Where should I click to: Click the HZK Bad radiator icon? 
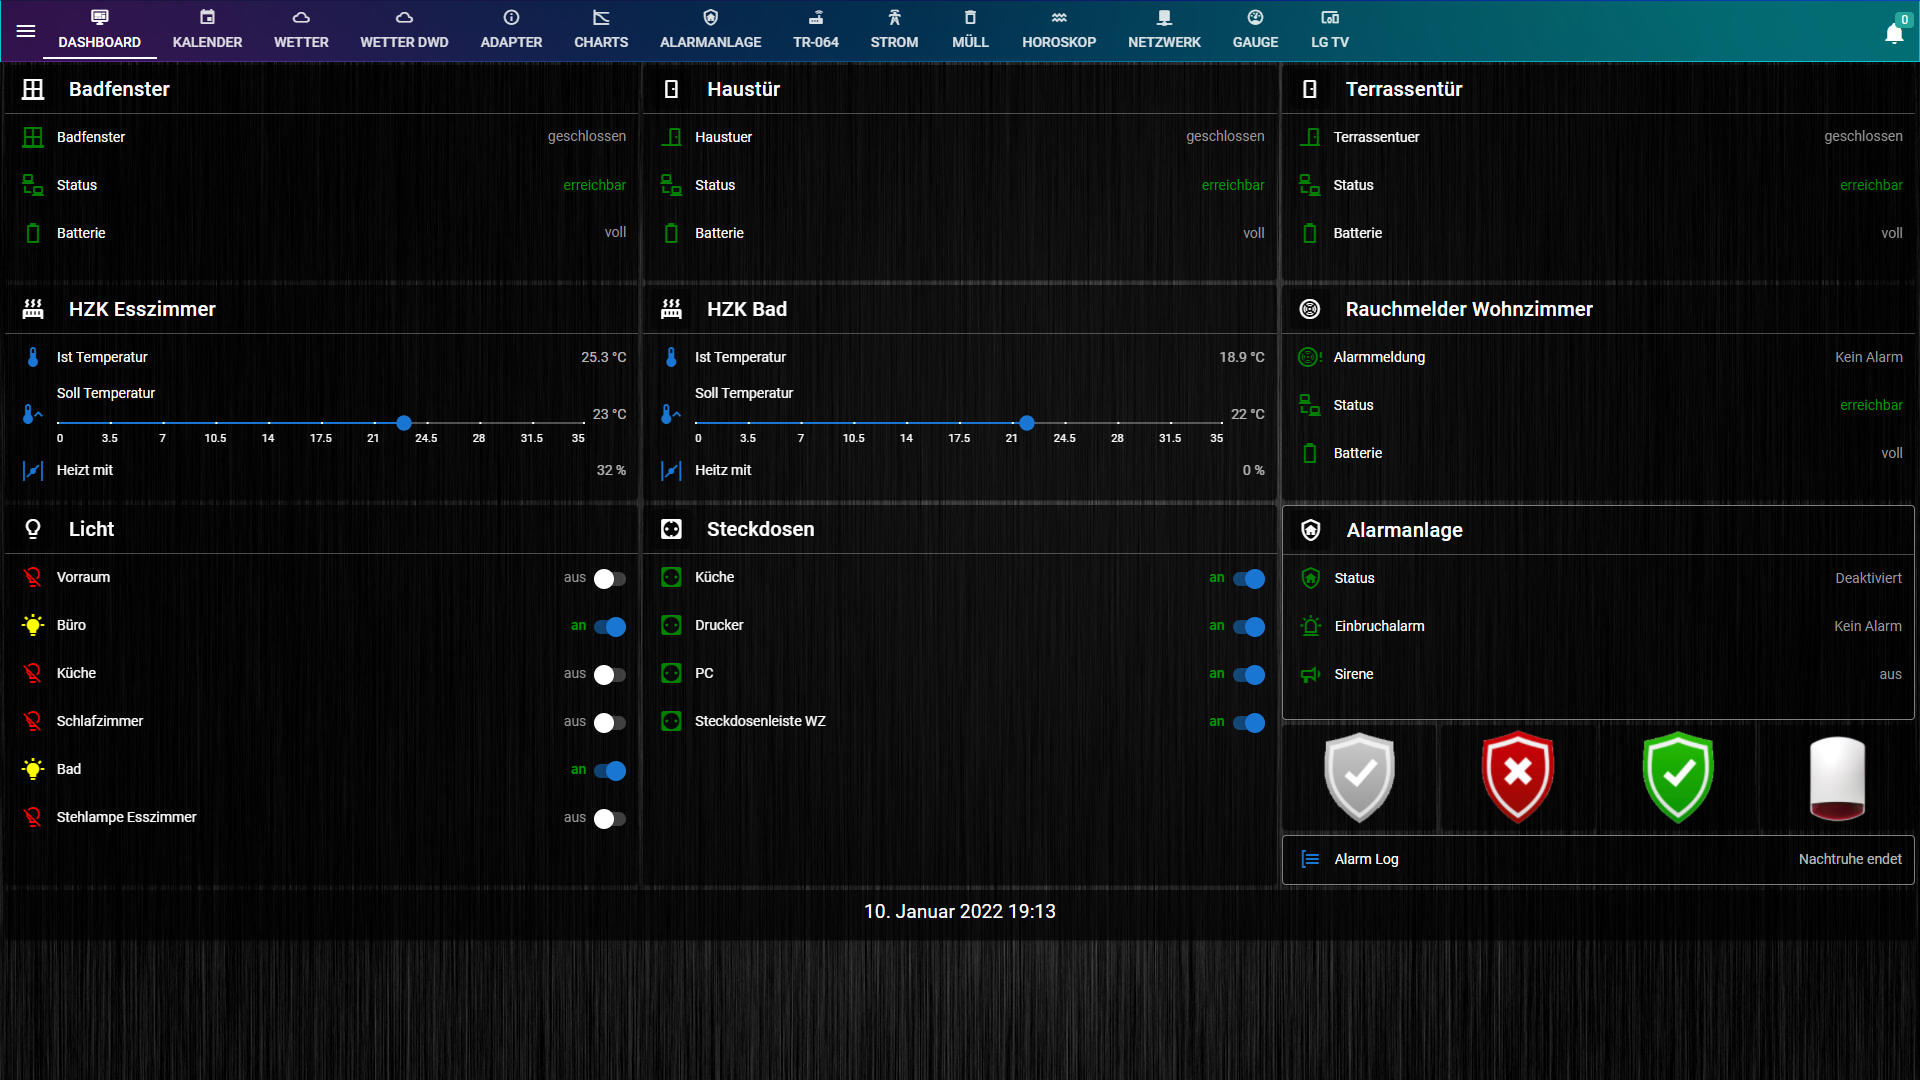click(671, 309)
